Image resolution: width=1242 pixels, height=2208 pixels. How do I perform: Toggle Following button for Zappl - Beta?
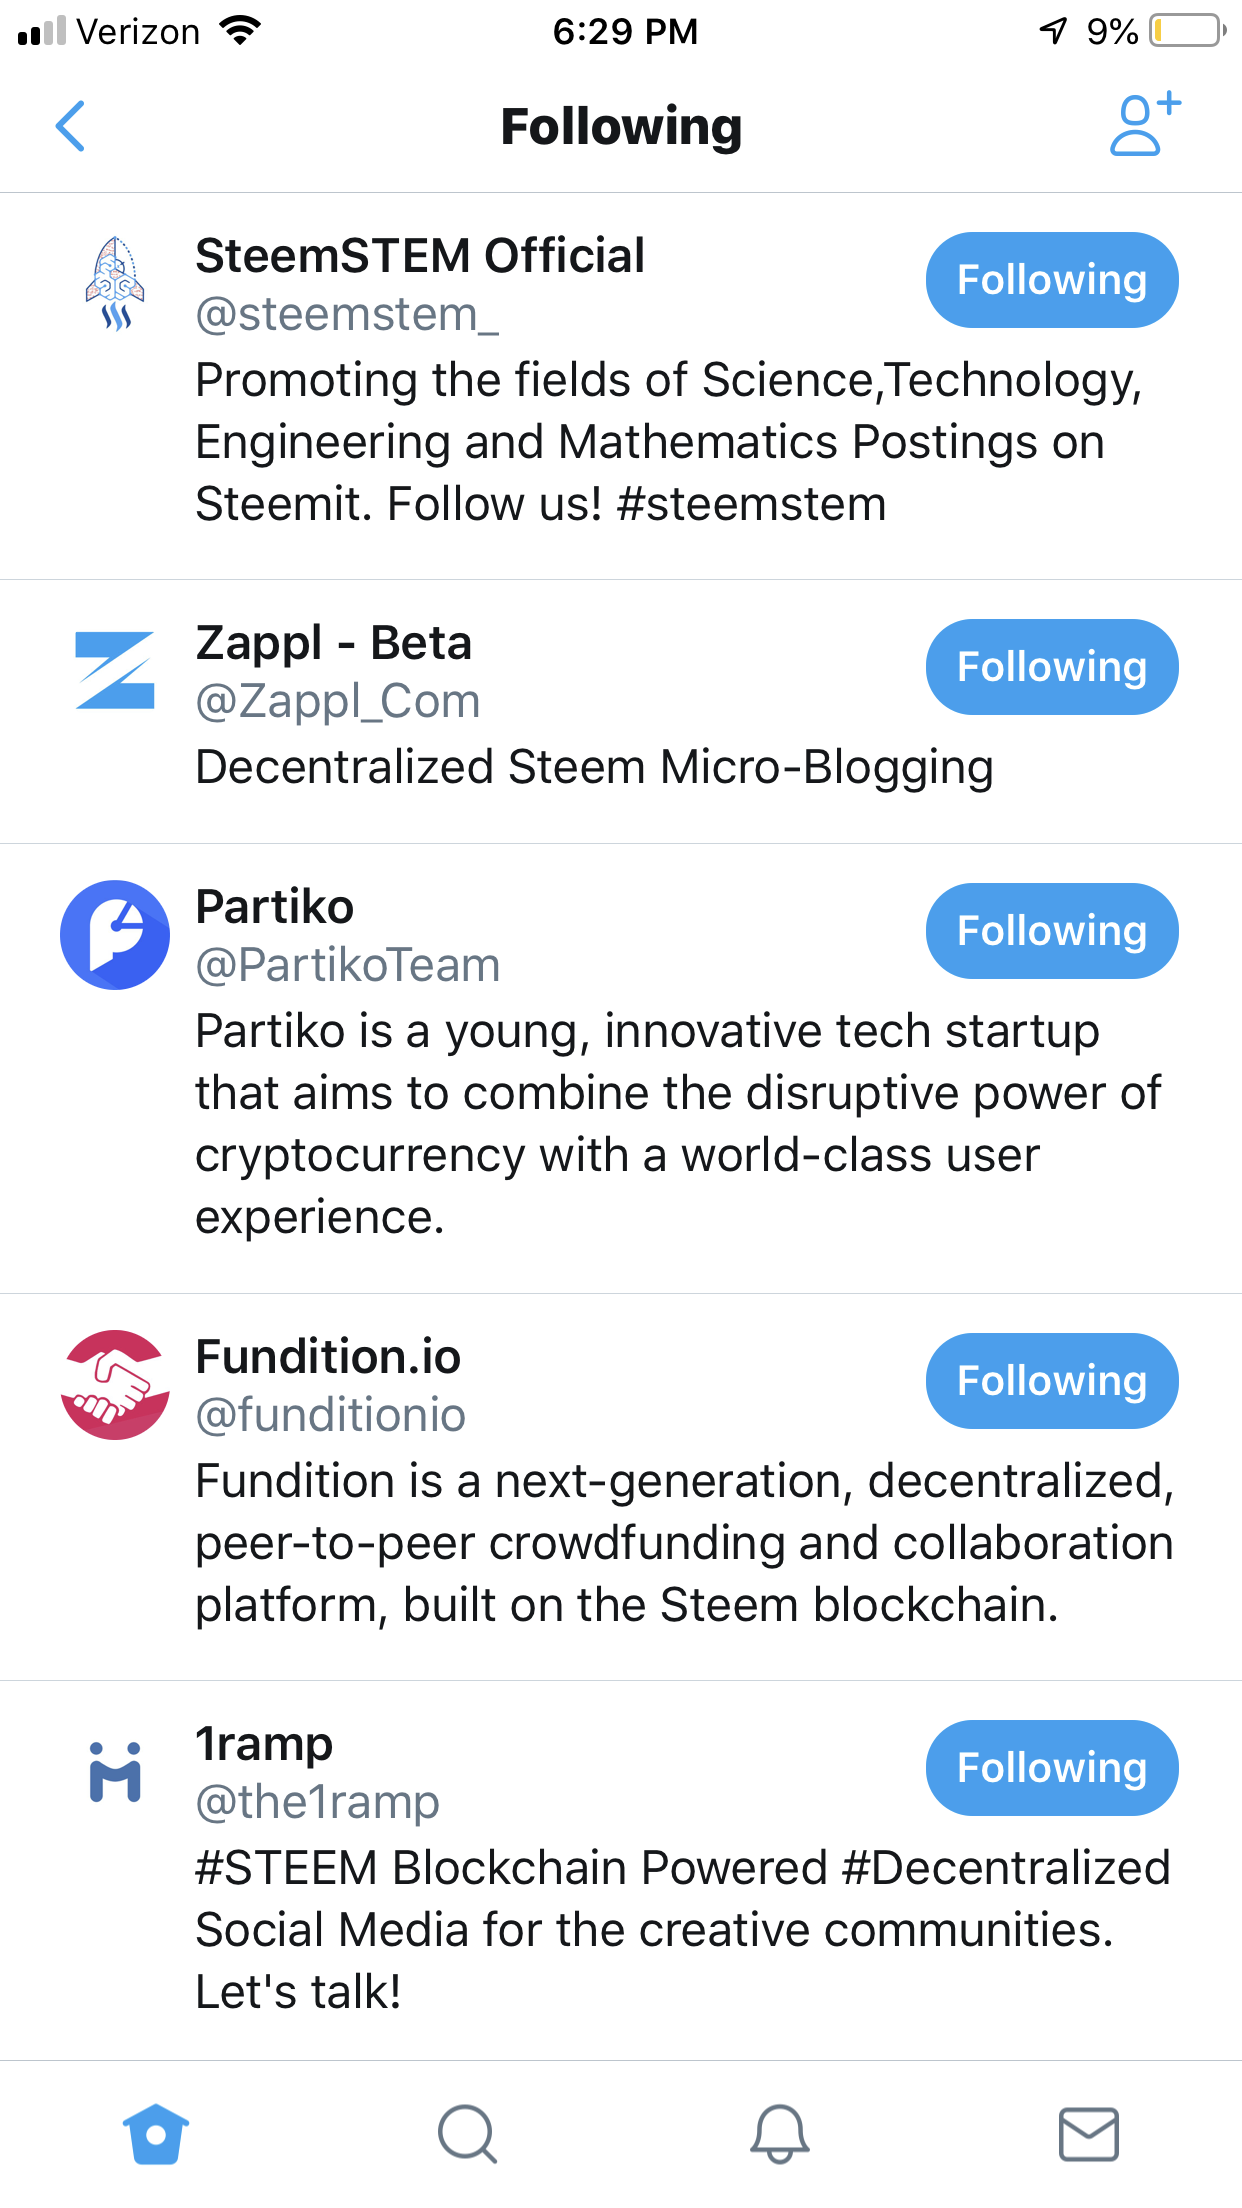1052,667
